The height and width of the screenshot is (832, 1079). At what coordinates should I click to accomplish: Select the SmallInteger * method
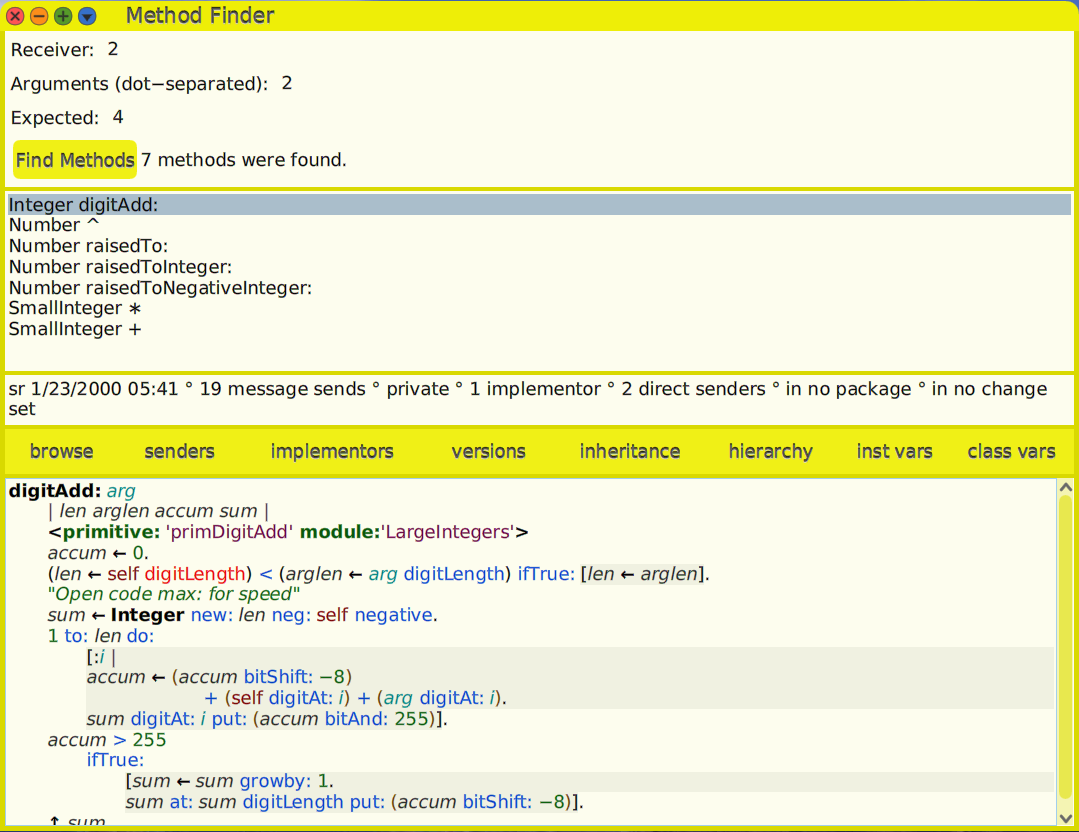point(74,308)
